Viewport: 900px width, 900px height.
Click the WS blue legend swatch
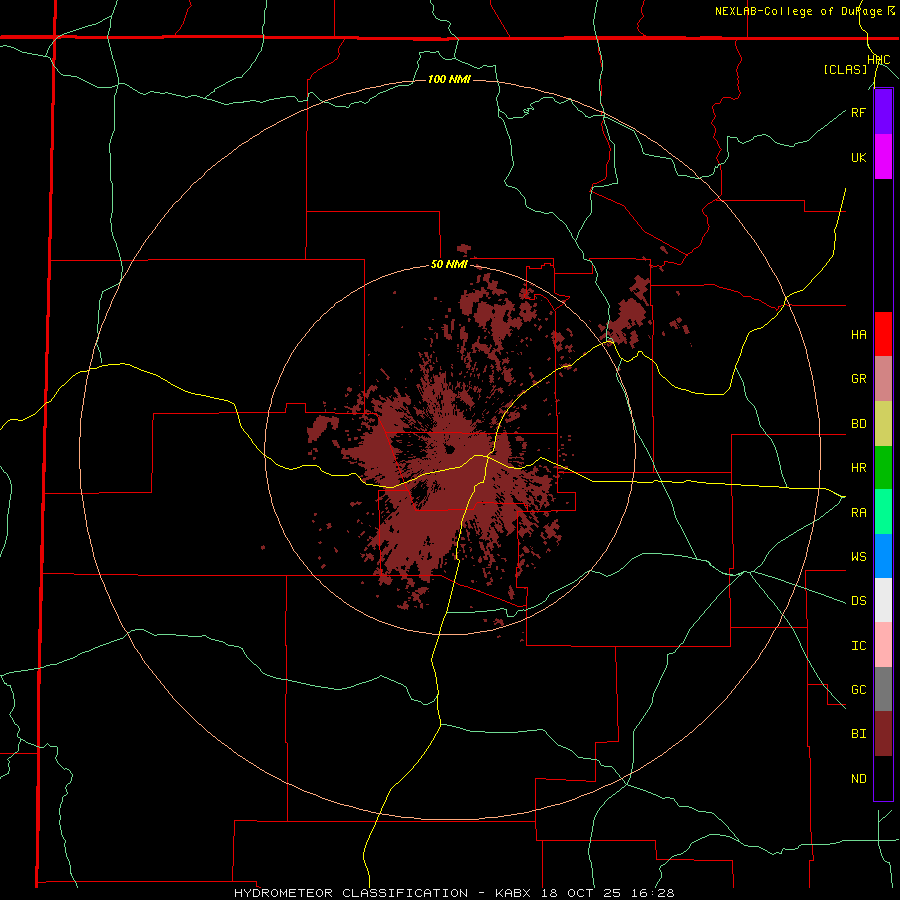click(883, 556)
